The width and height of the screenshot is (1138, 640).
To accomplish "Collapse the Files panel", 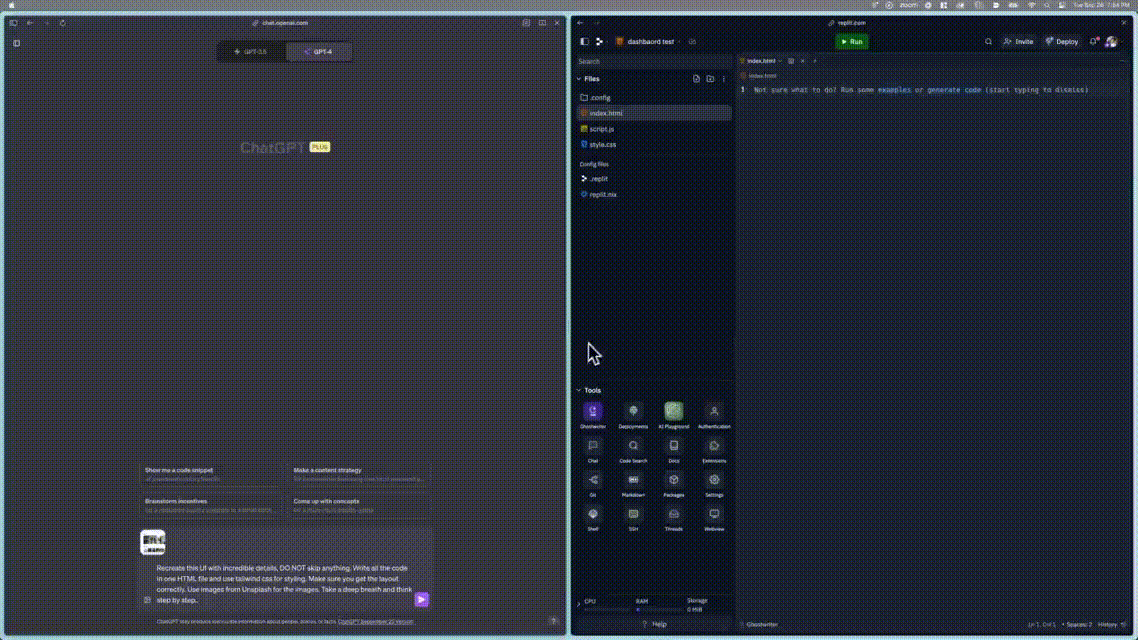I will coord(577,78).
